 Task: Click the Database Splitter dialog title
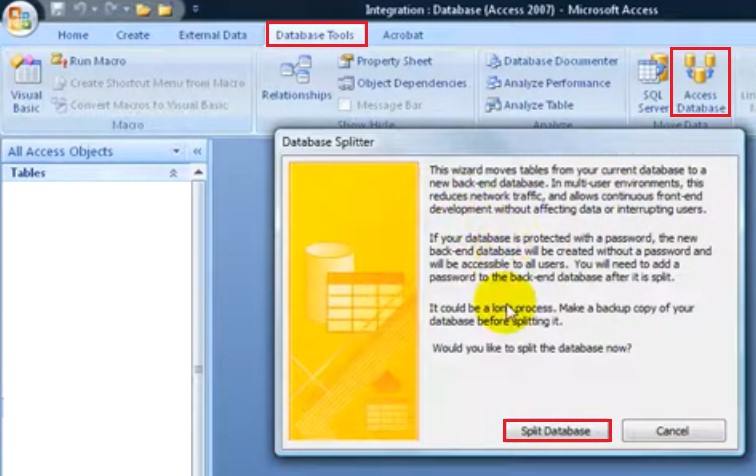328,142
